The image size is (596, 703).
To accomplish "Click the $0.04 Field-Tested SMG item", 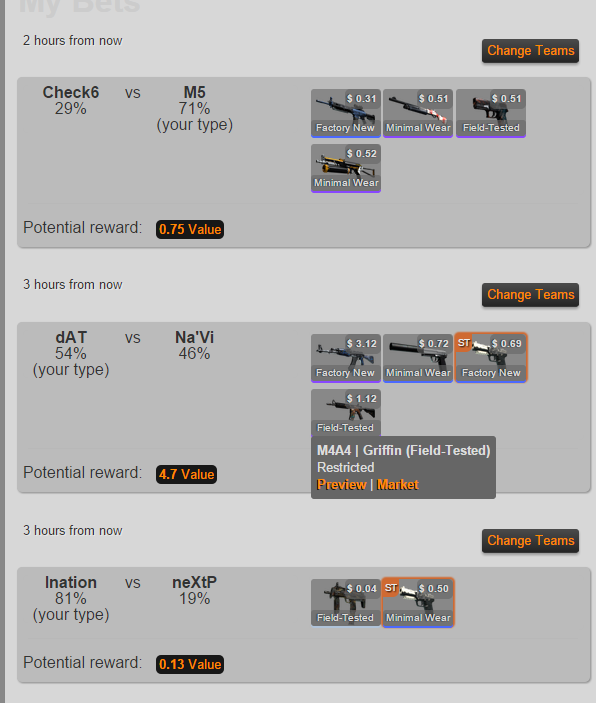I will [x=346, y=603].
